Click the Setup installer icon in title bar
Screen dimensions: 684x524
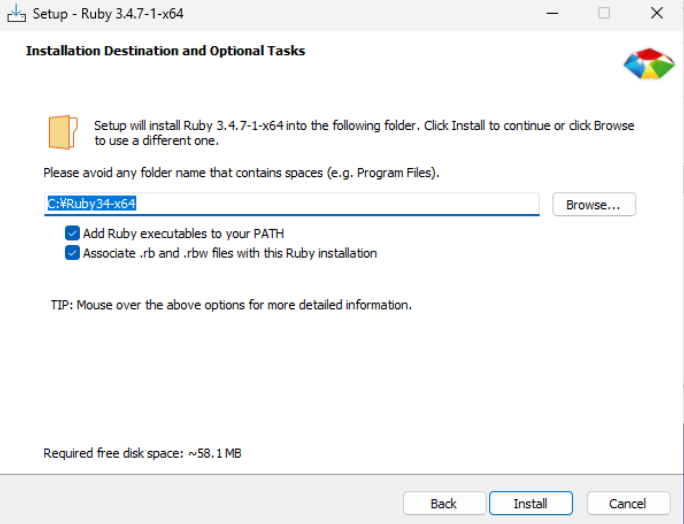16,14
